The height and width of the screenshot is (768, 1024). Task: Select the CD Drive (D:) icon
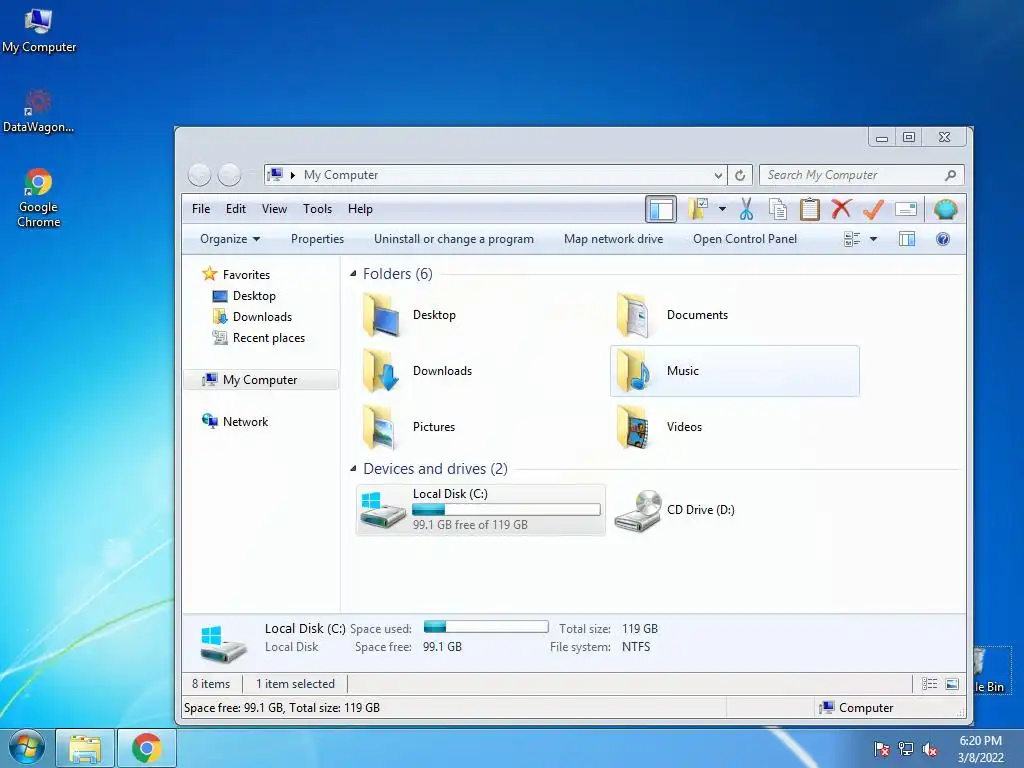click(x=638, y=510)
